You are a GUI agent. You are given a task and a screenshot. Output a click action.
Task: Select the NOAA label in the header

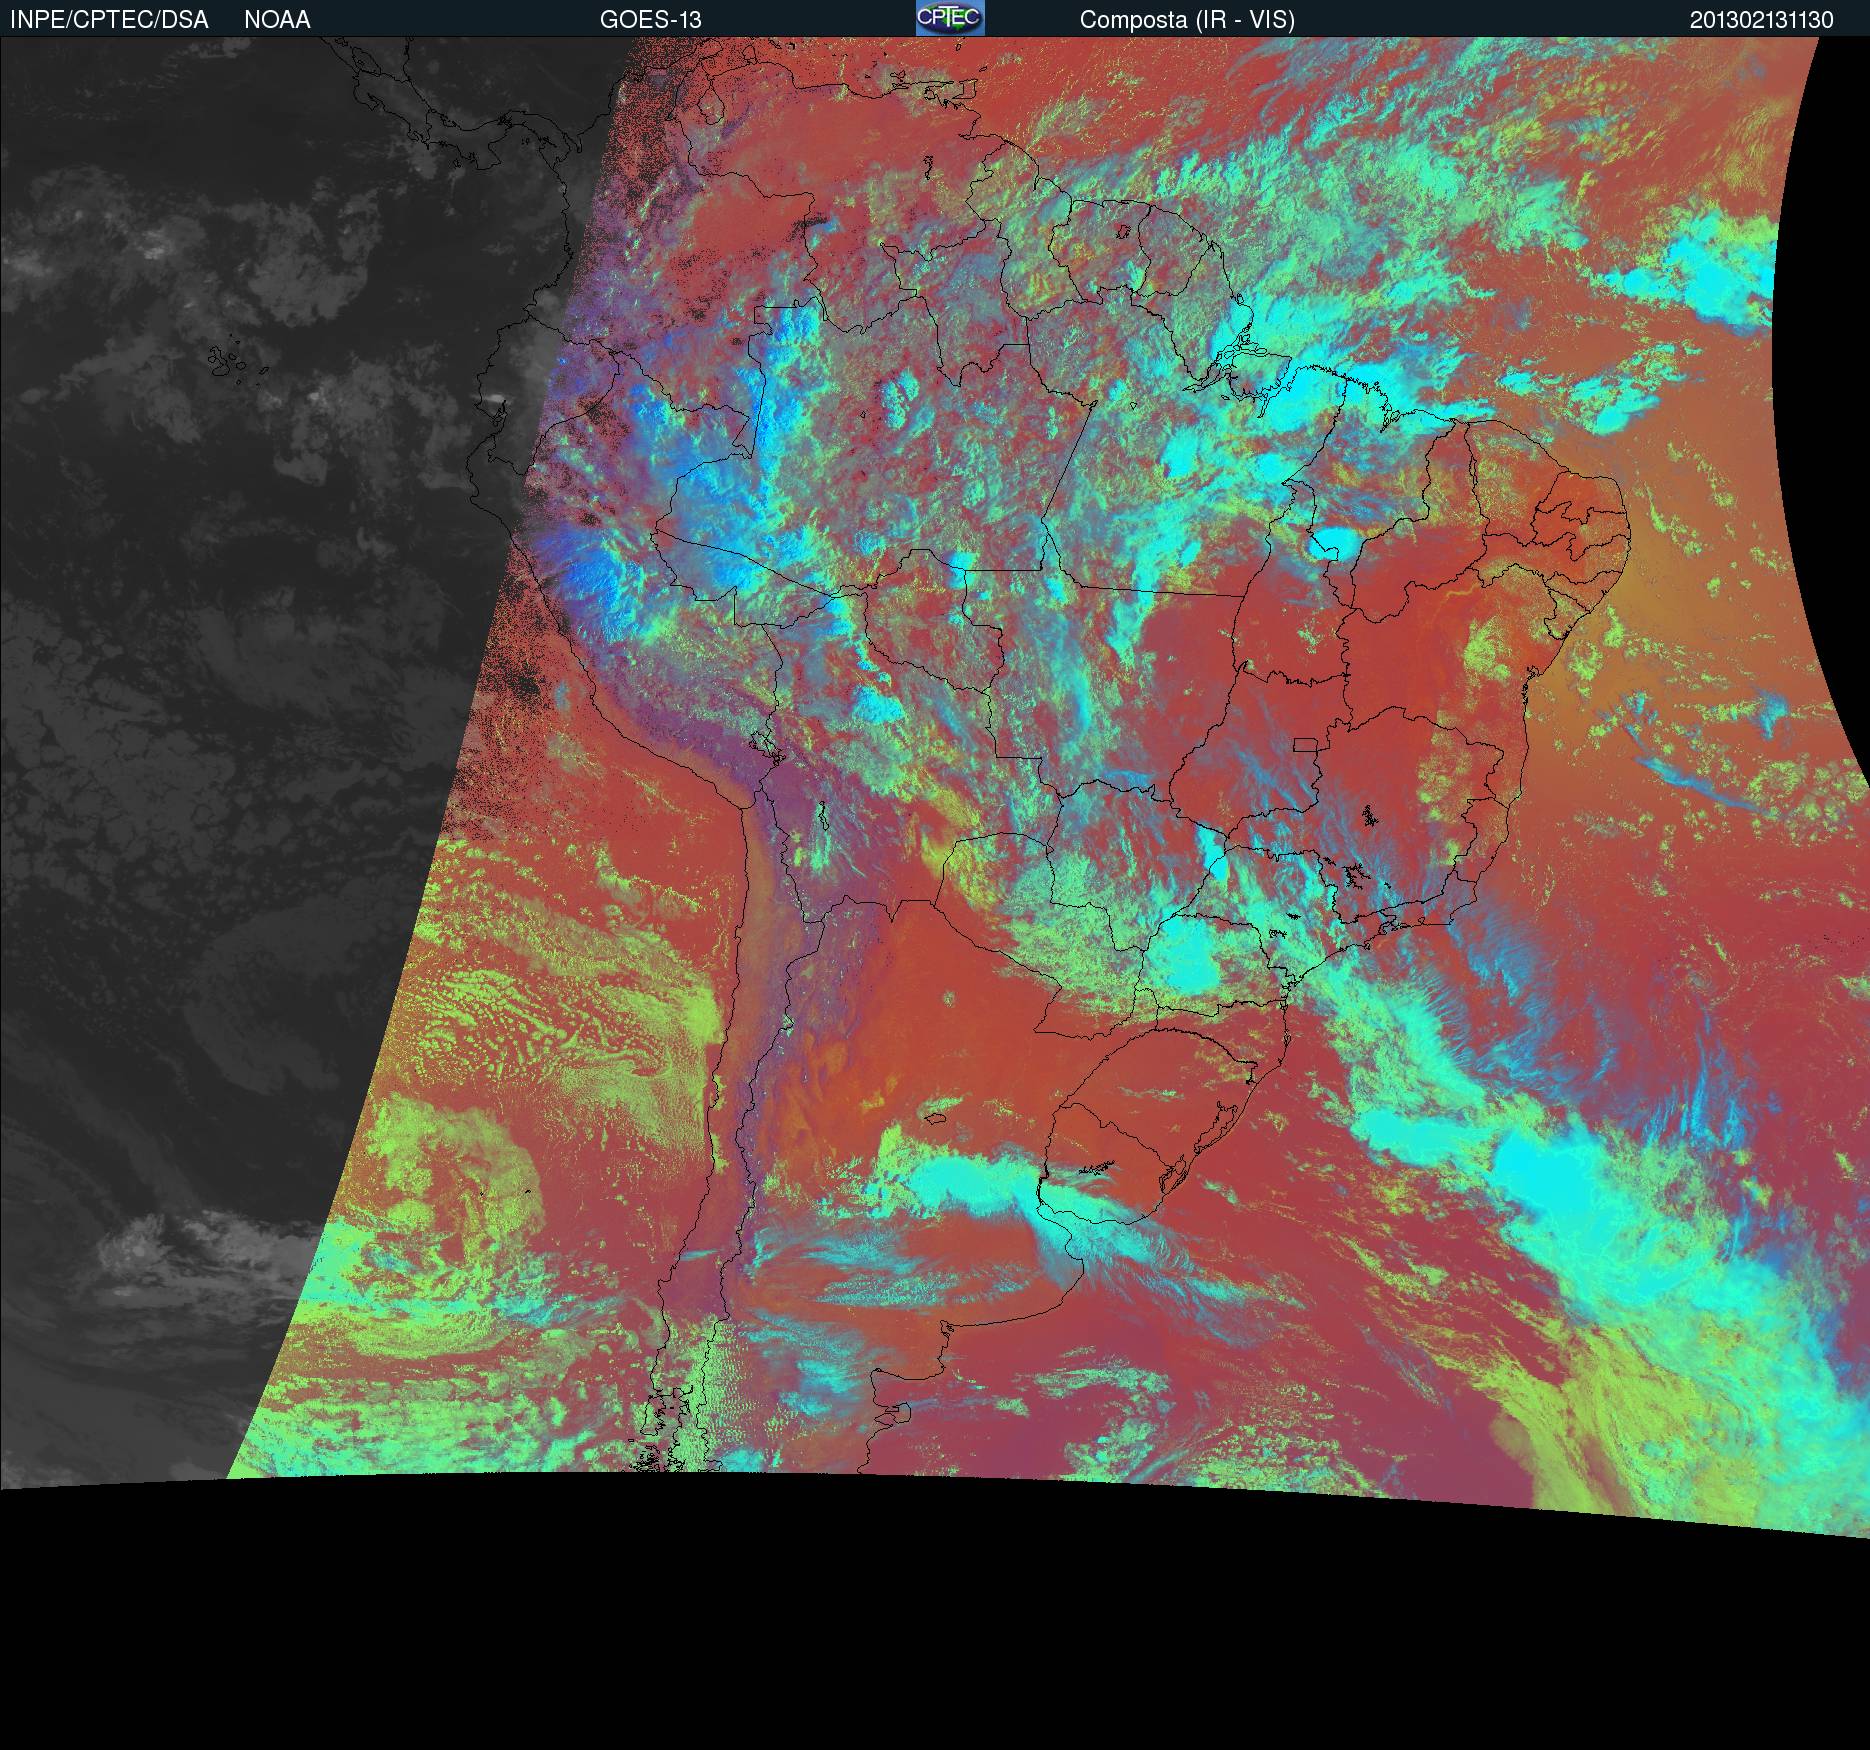click(277, 20)
